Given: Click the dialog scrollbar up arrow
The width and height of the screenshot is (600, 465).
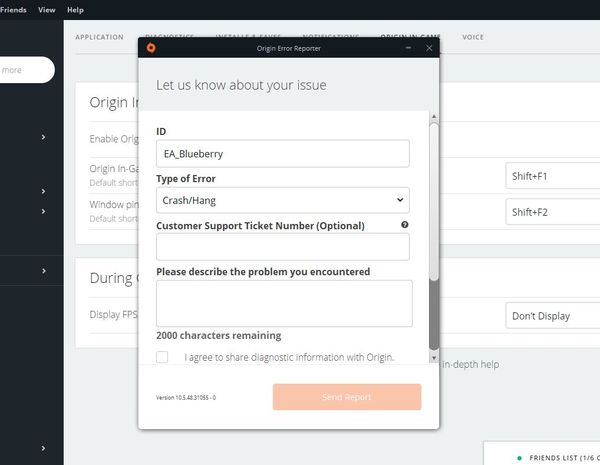Looking at the screenshot, I should [x=434, y=116].
